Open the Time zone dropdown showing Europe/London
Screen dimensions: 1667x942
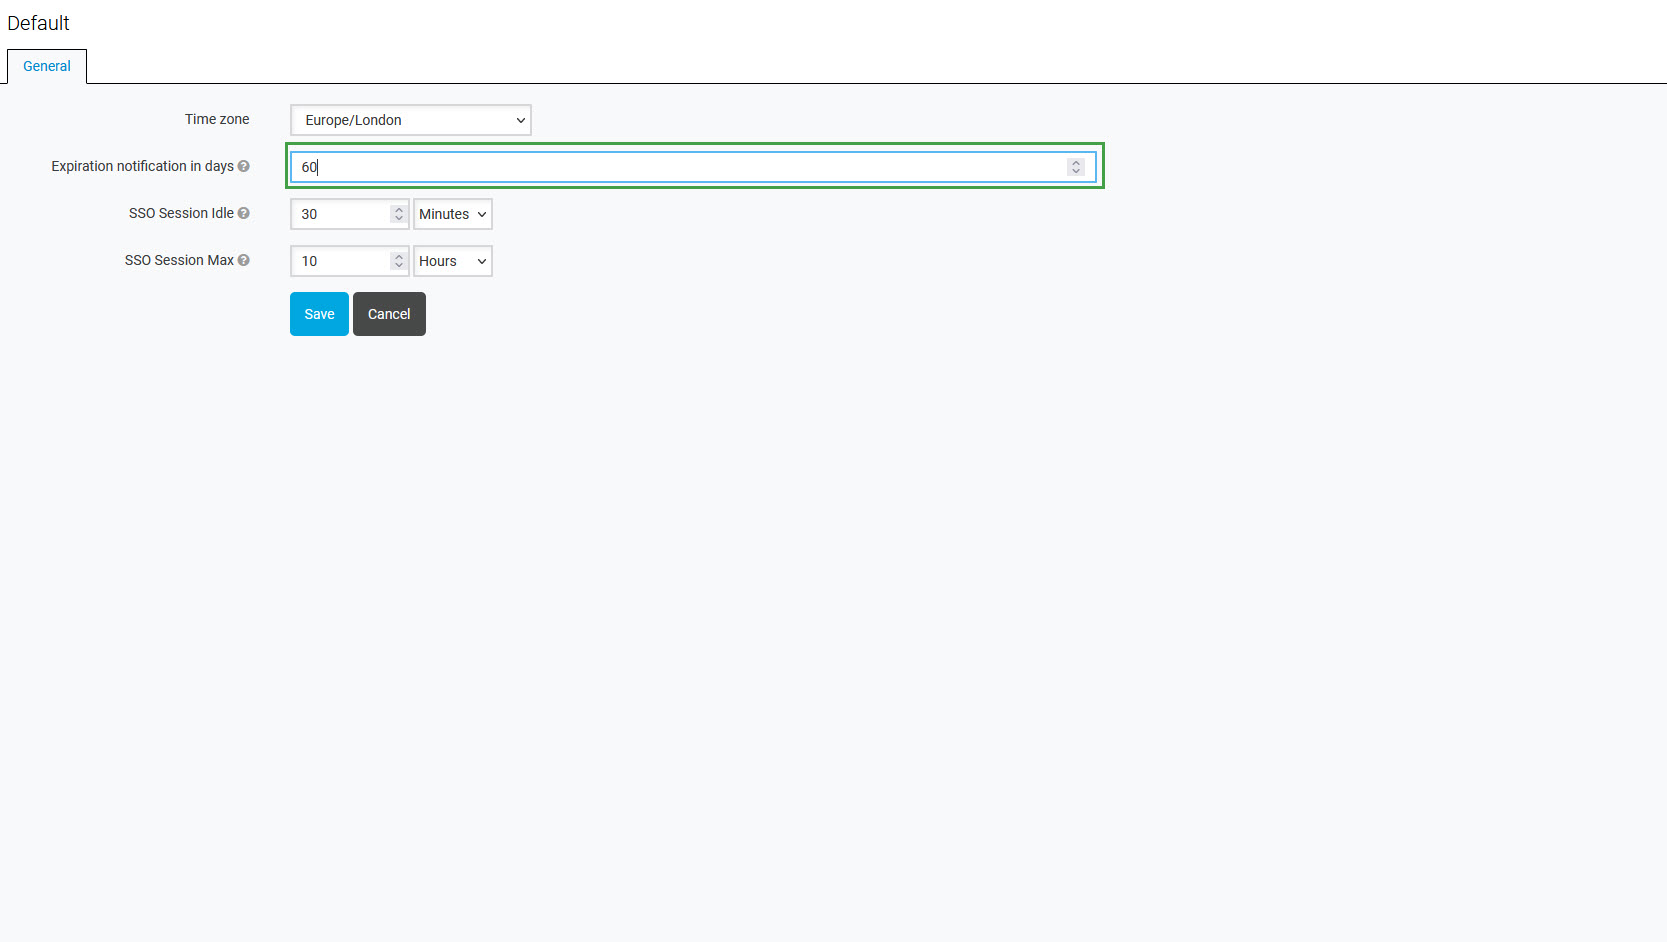click(x=410, y=120)
